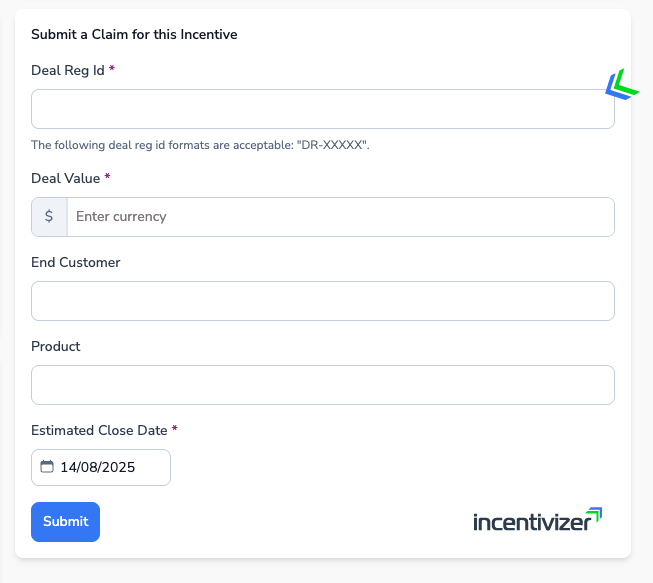
Task: Click the incentivizer wordmark logo text
Action: [530, 522]
